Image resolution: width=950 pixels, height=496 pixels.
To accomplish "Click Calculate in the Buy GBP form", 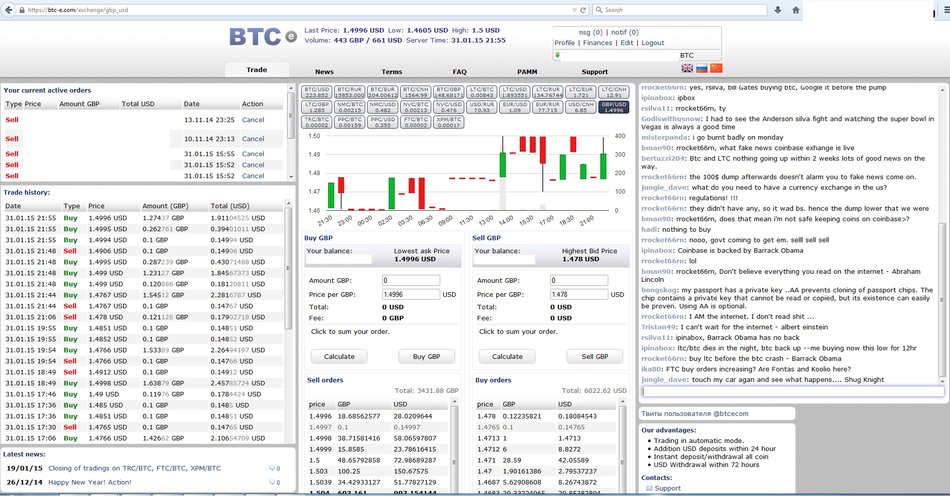I will click(339, 357).
